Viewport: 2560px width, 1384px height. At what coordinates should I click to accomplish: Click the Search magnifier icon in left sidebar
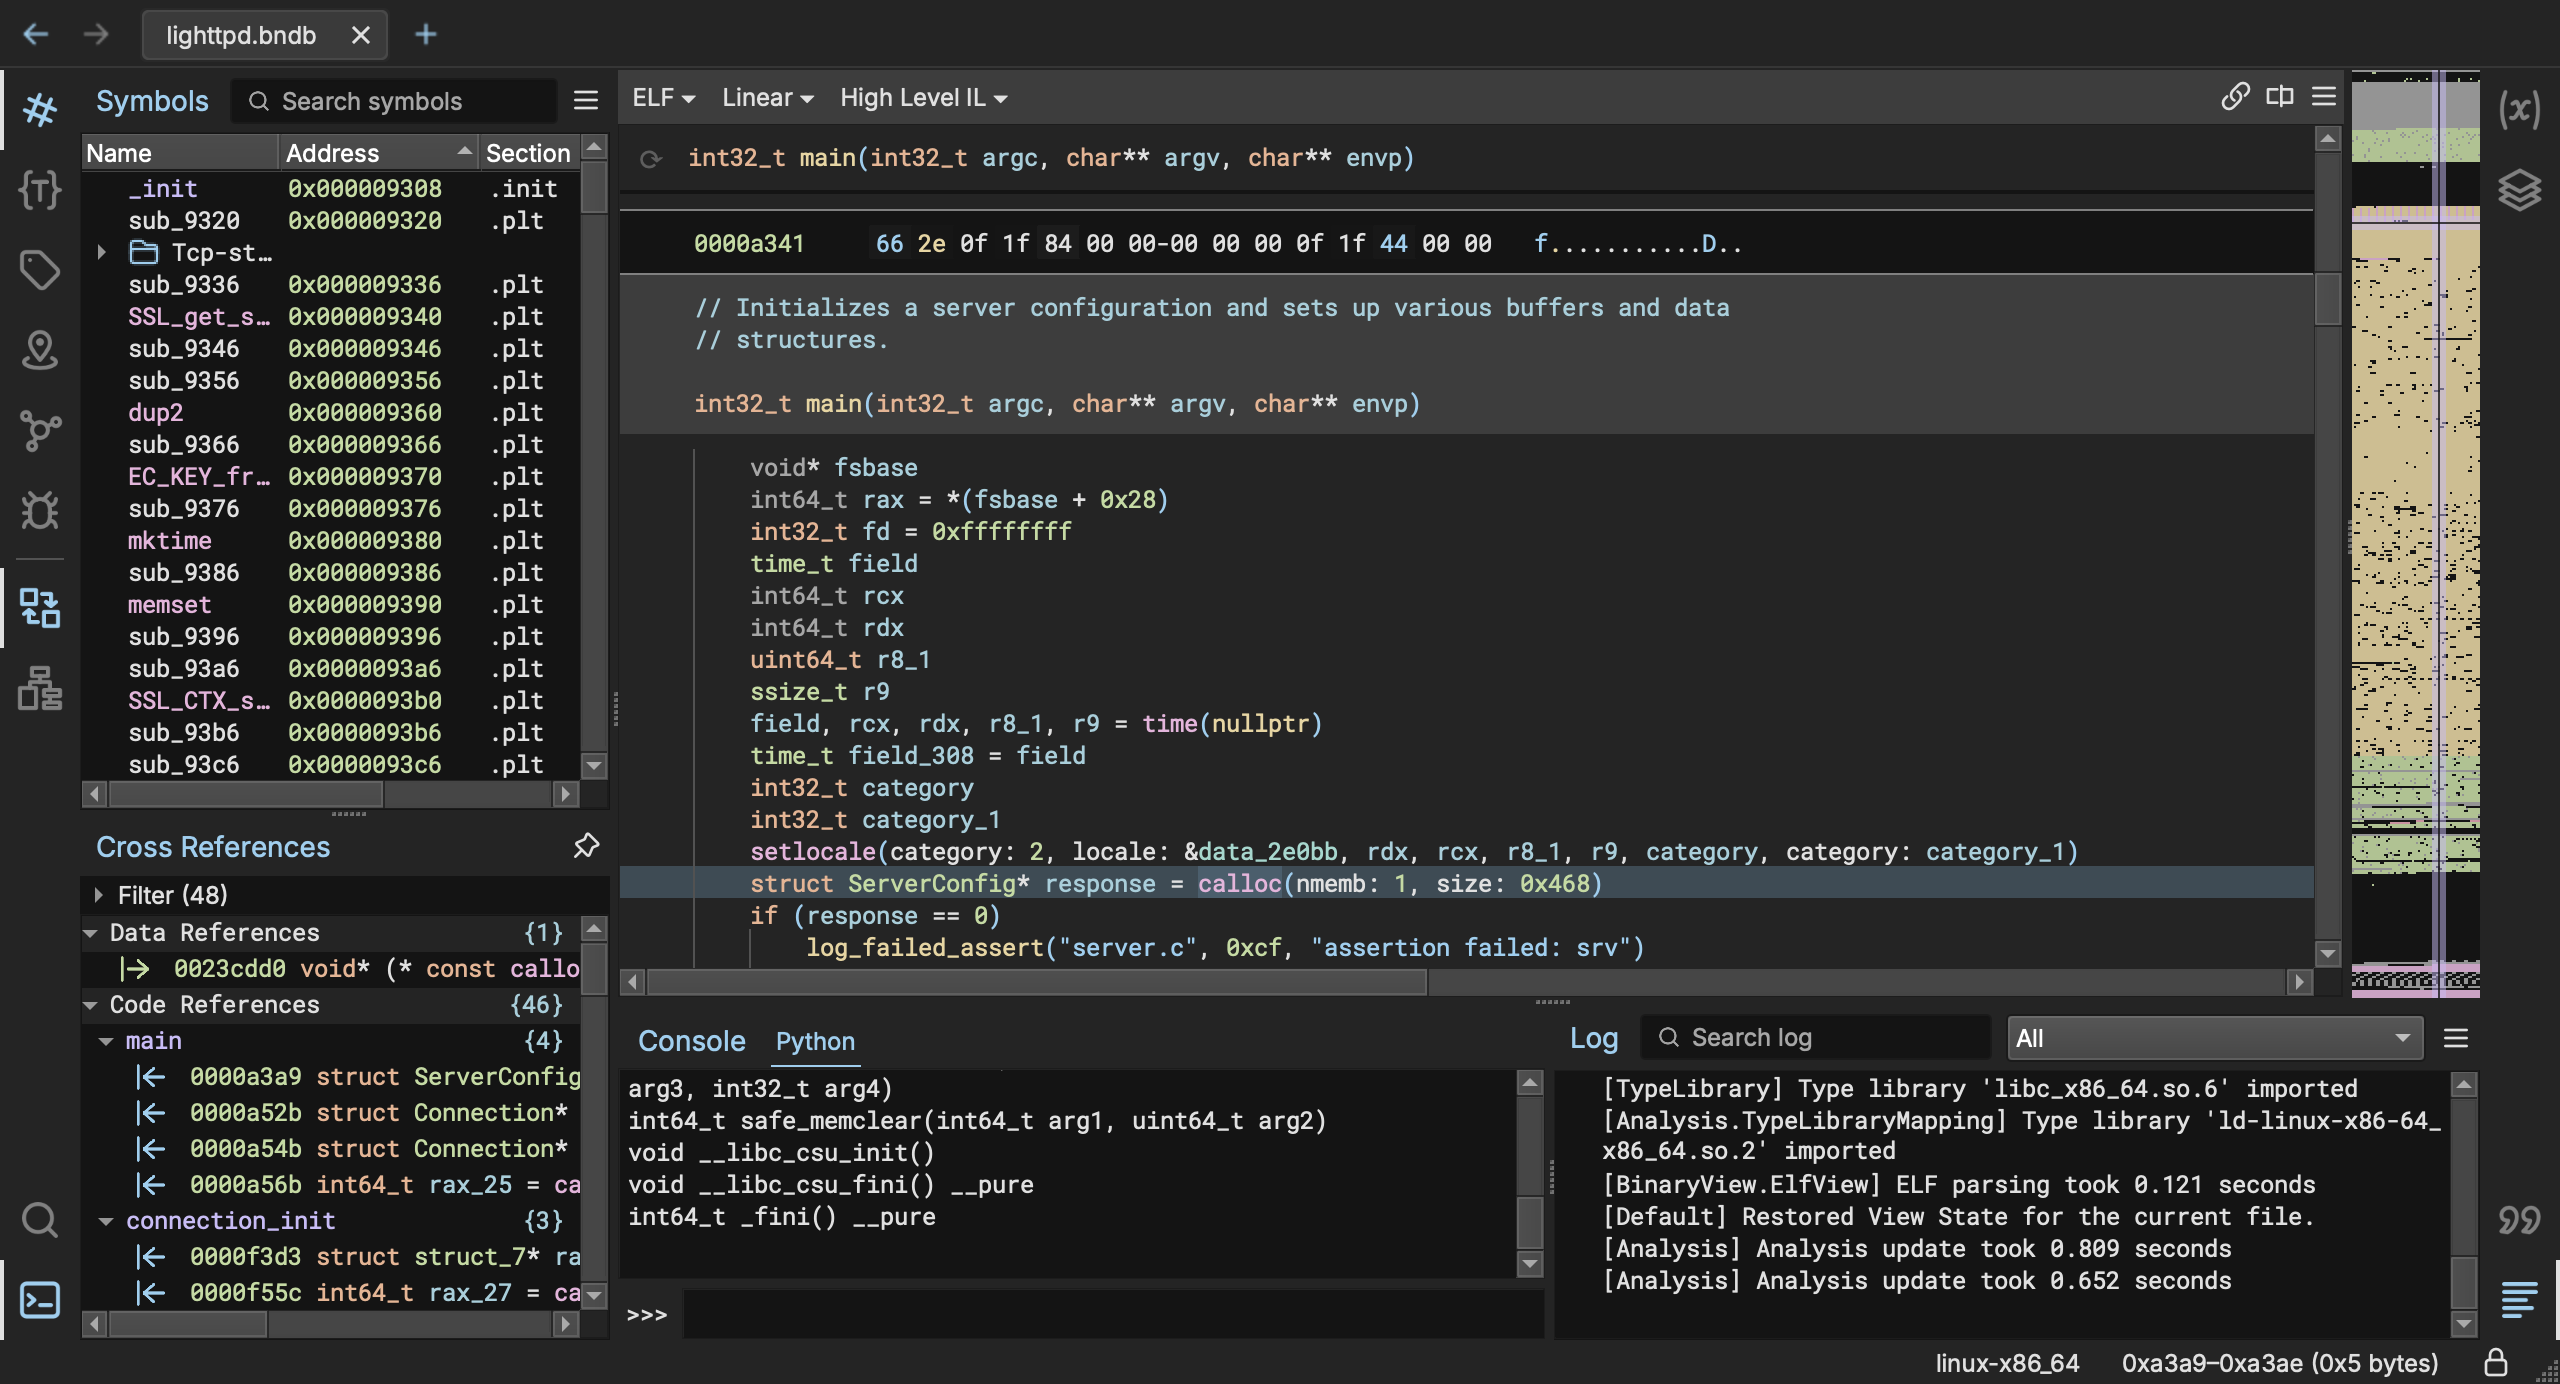pyautogui.click(x=40, y=1220)
